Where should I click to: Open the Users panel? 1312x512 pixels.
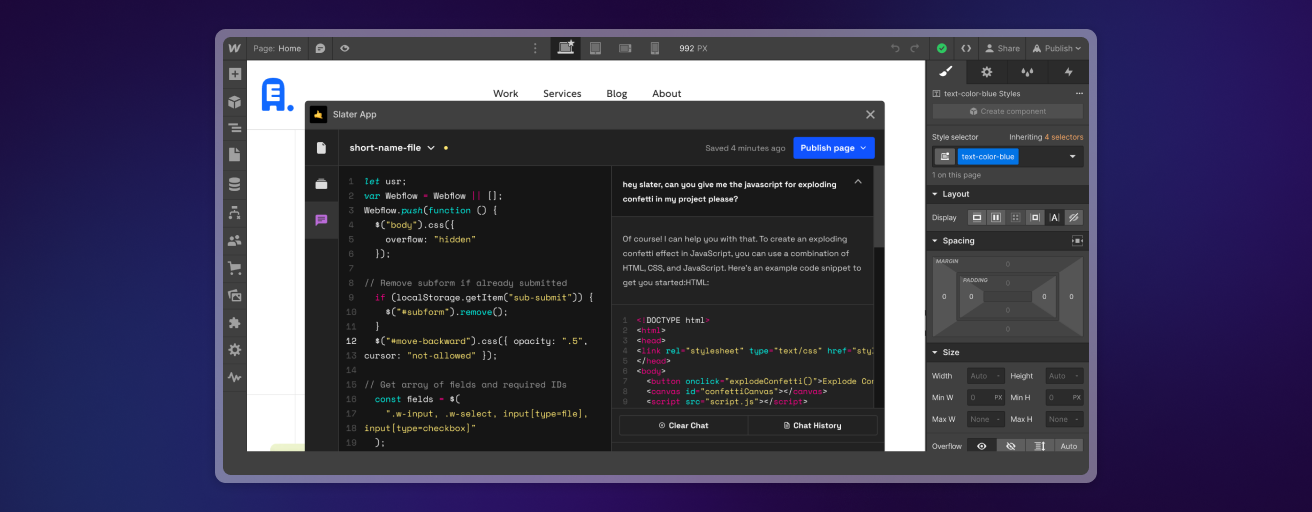pos(234,240)
